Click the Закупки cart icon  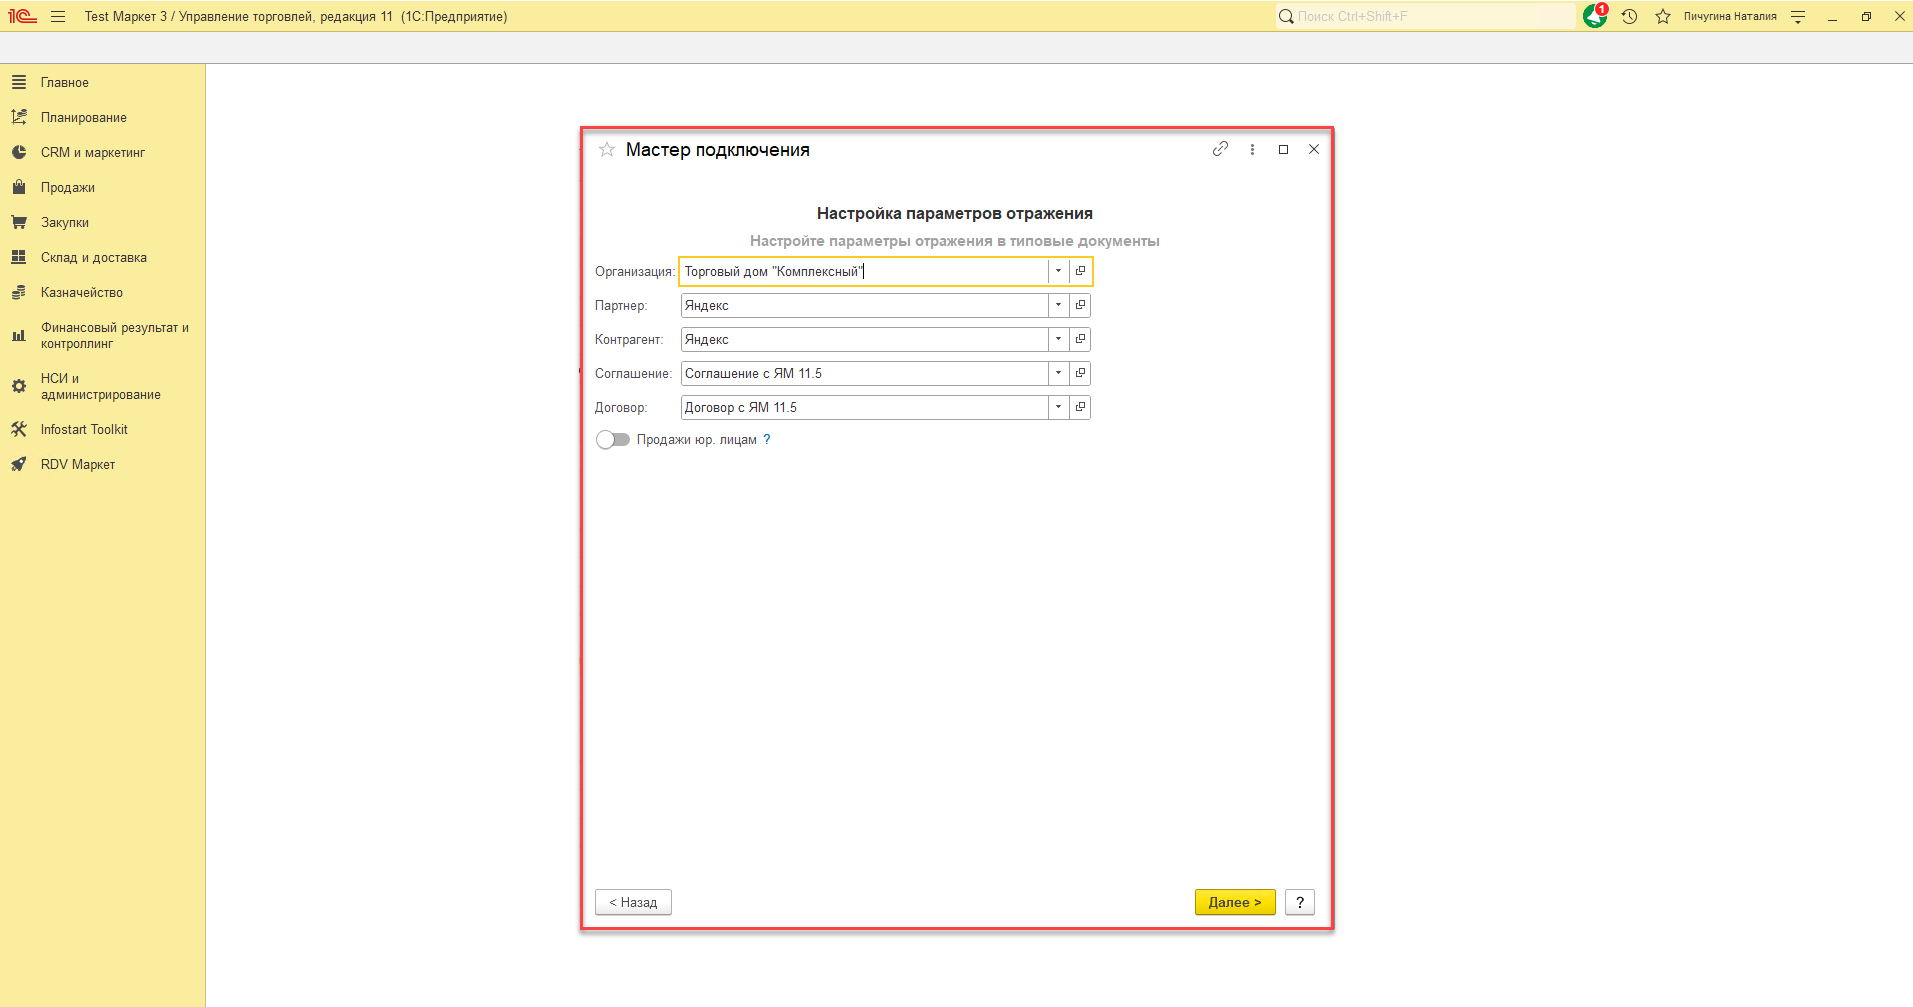pos(19,222)
